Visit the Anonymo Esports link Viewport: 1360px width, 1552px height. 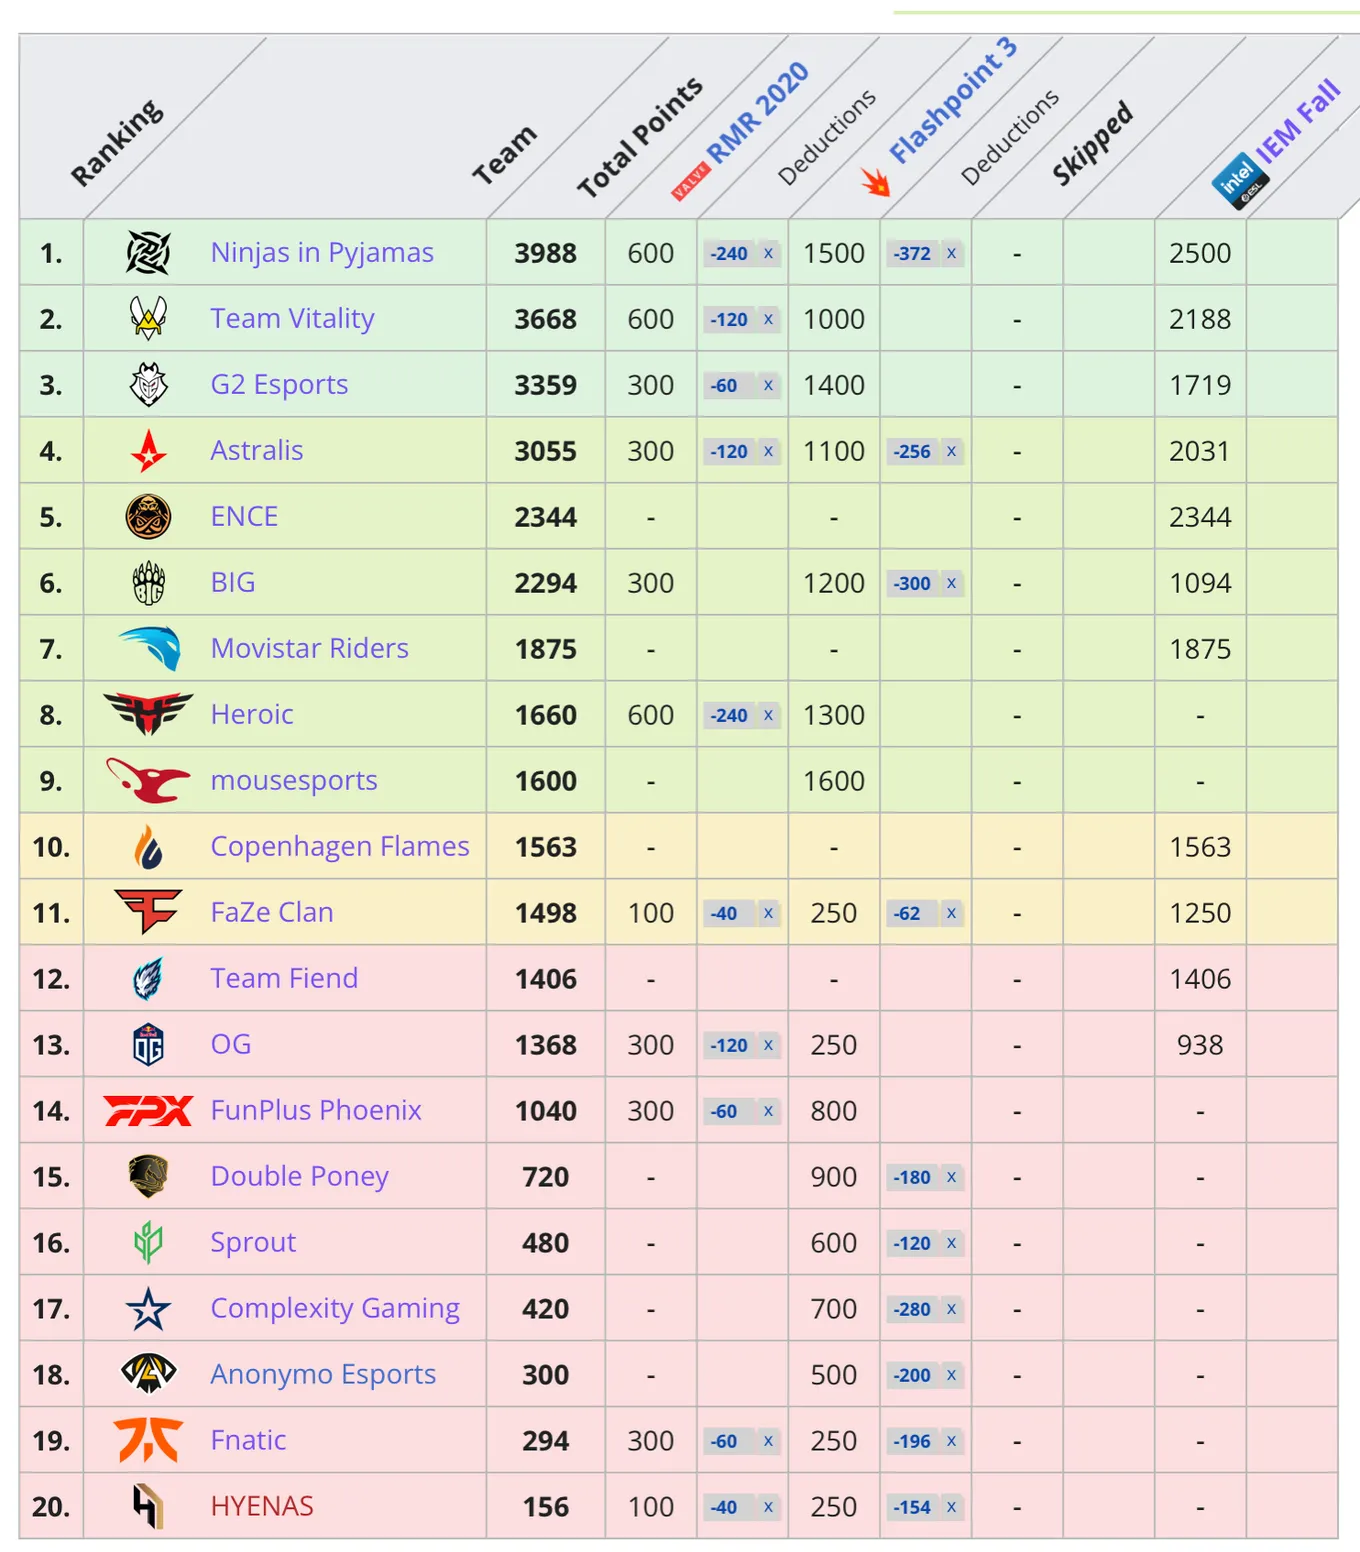tap(323, 1375)
